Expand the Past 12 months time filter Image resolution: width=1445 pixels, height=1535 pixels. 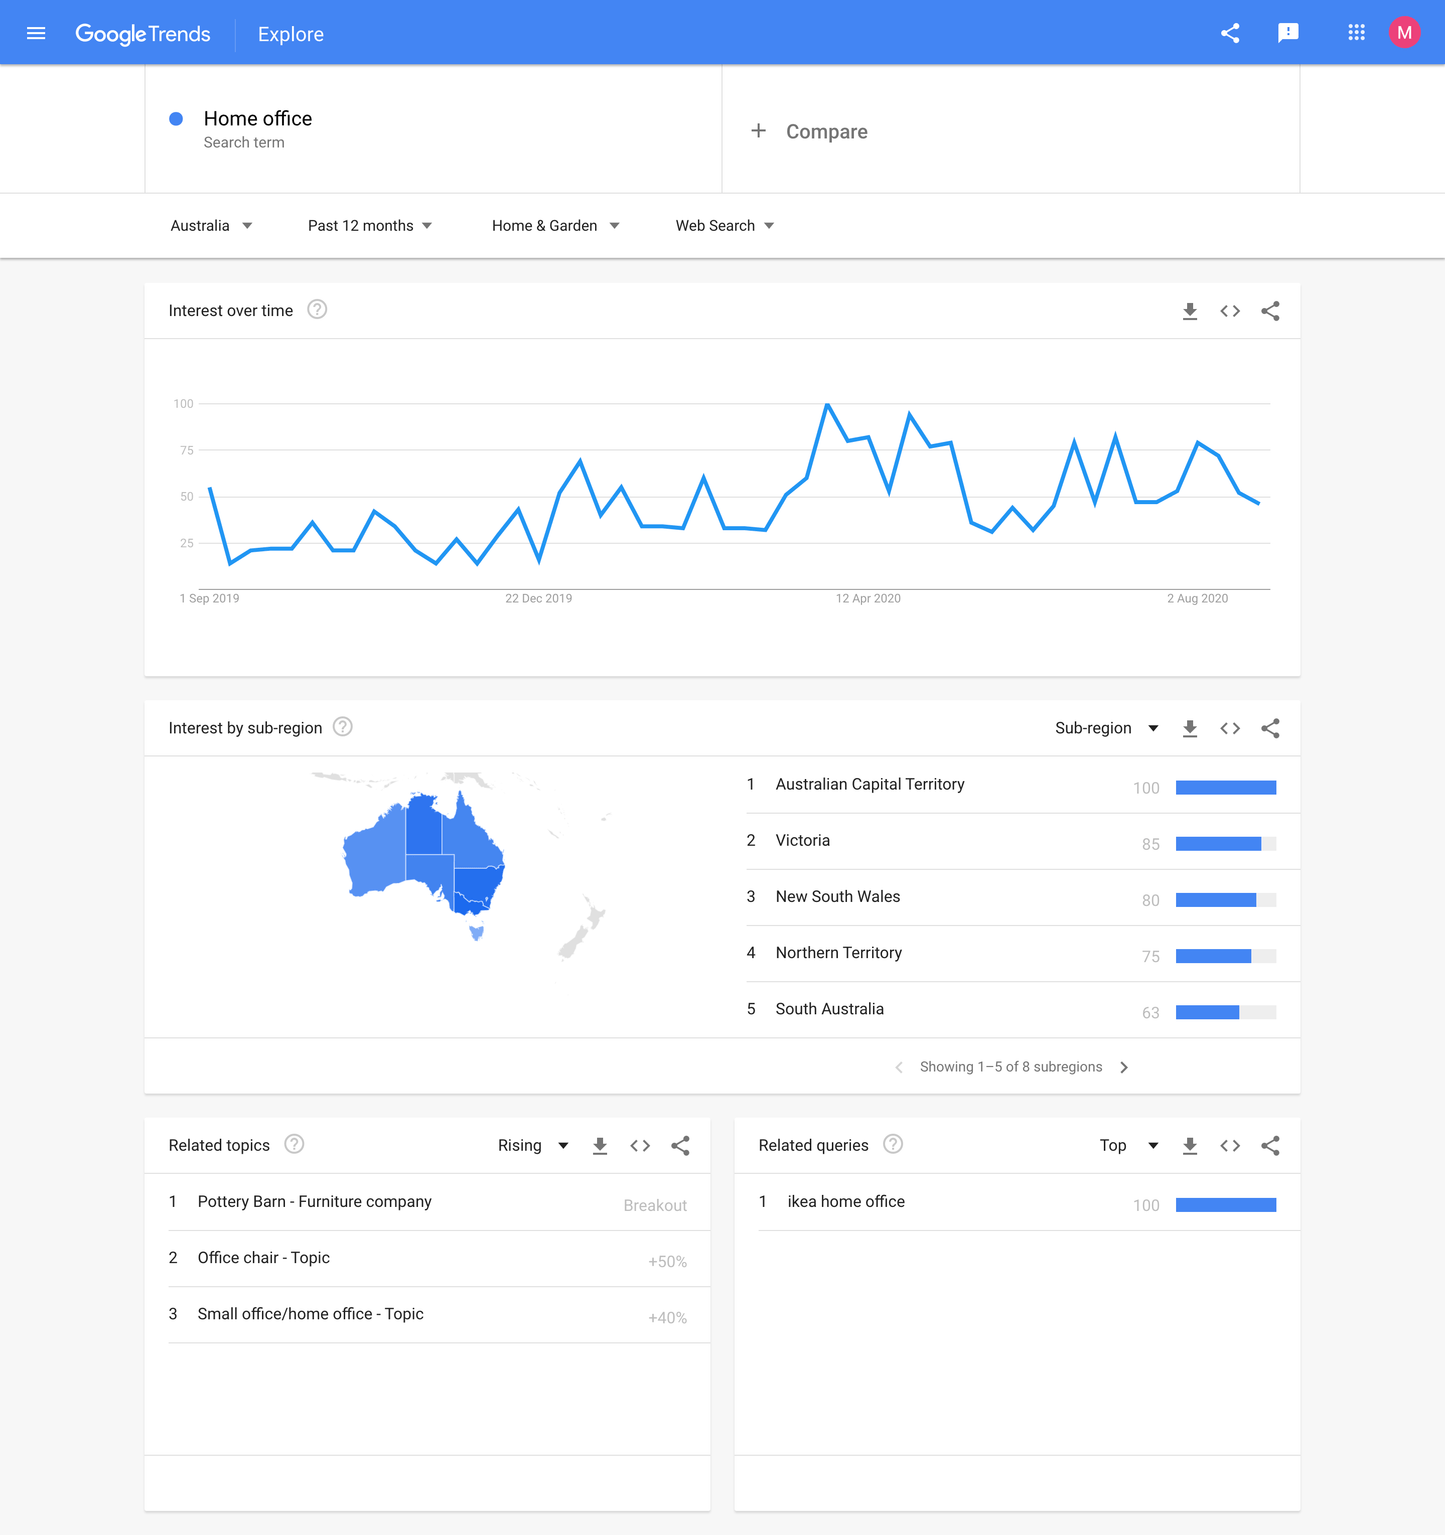(x=370, y=226)
